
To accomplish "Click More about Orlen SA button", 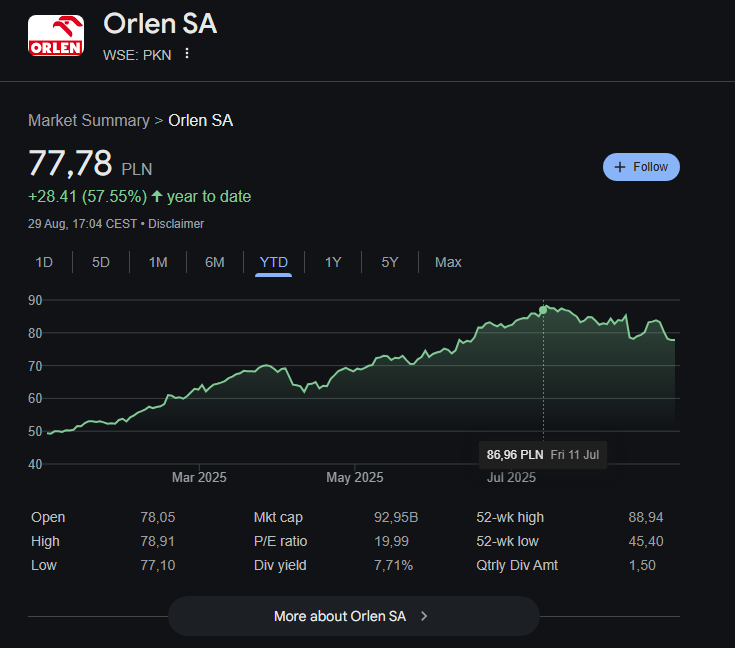I will coord(354,616).
